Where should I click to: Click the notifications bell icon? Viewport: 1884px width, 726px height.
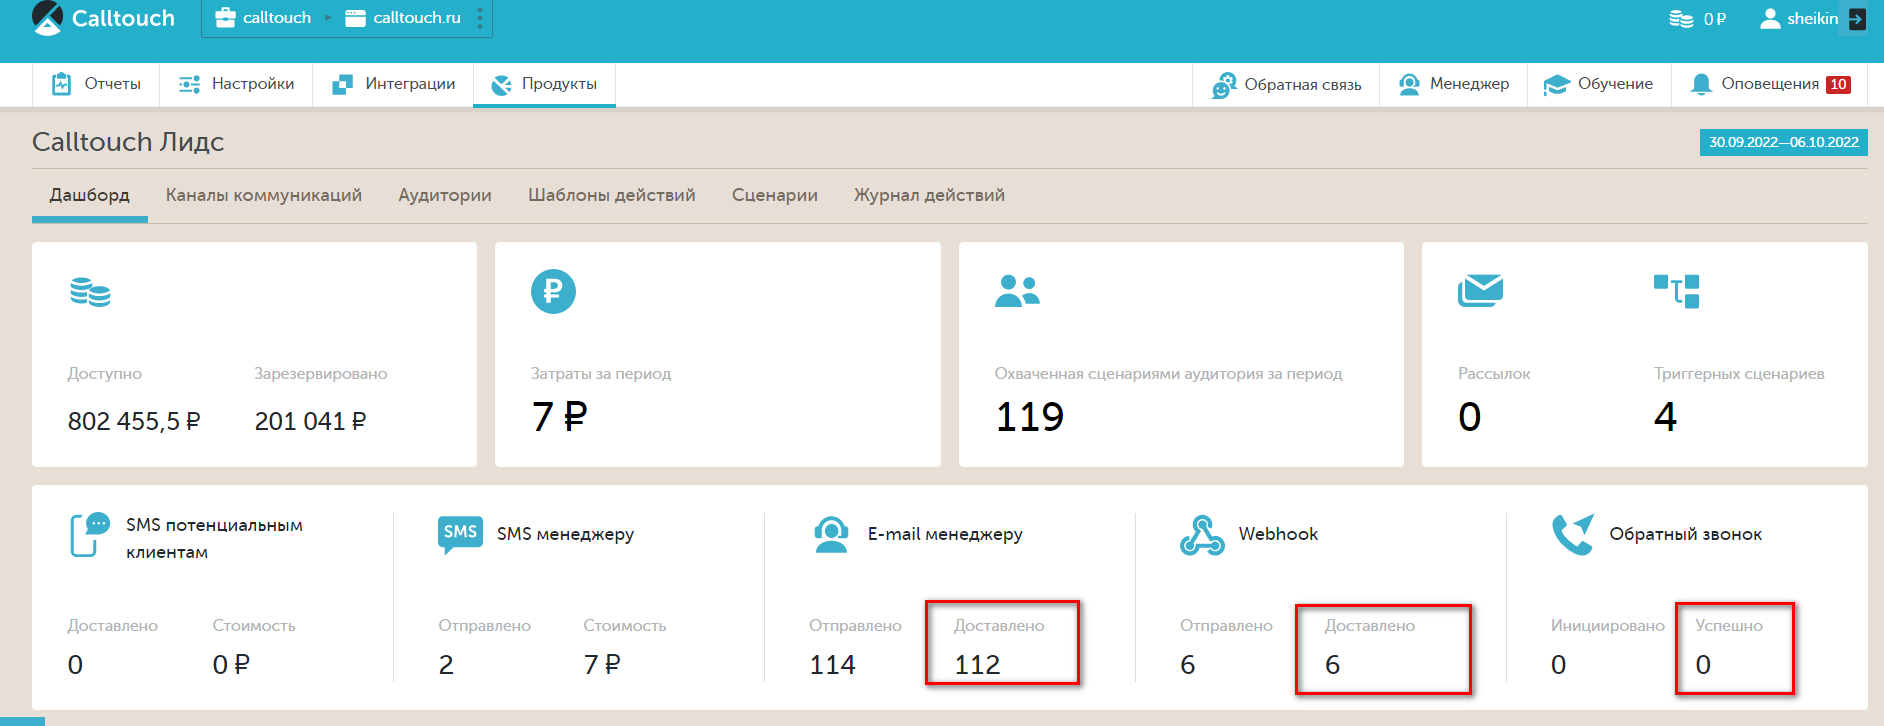(1701, 85)
